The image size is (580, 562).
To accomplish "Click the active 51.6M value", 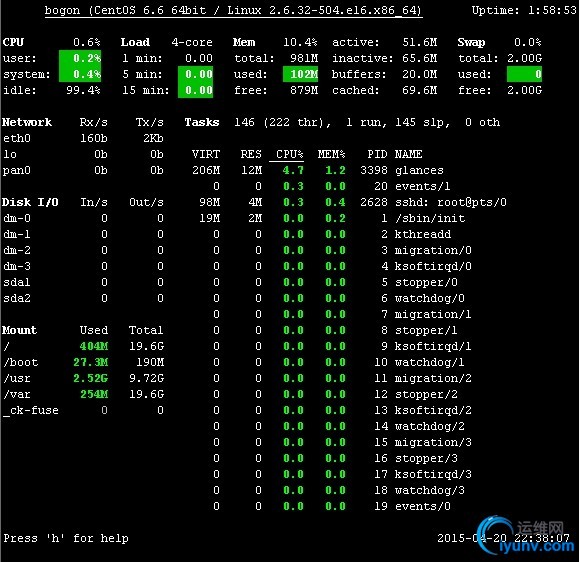I will point(420,42).
